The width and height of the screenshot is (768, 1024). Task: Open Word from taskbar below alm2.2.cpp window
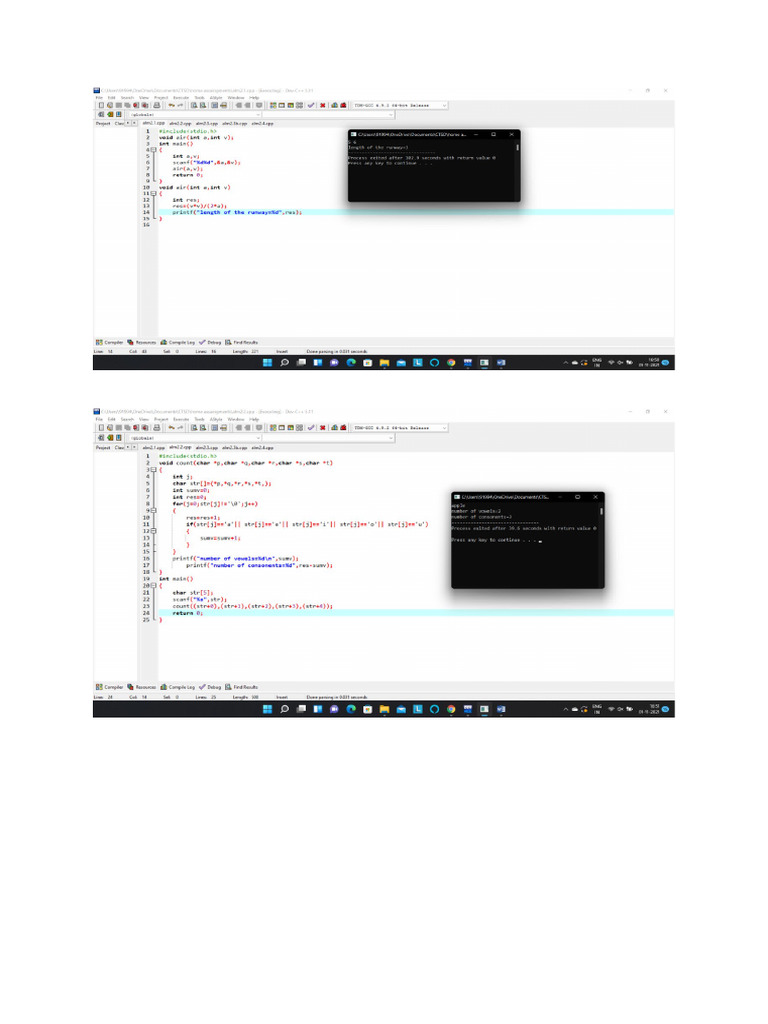[x=501, y=709]
